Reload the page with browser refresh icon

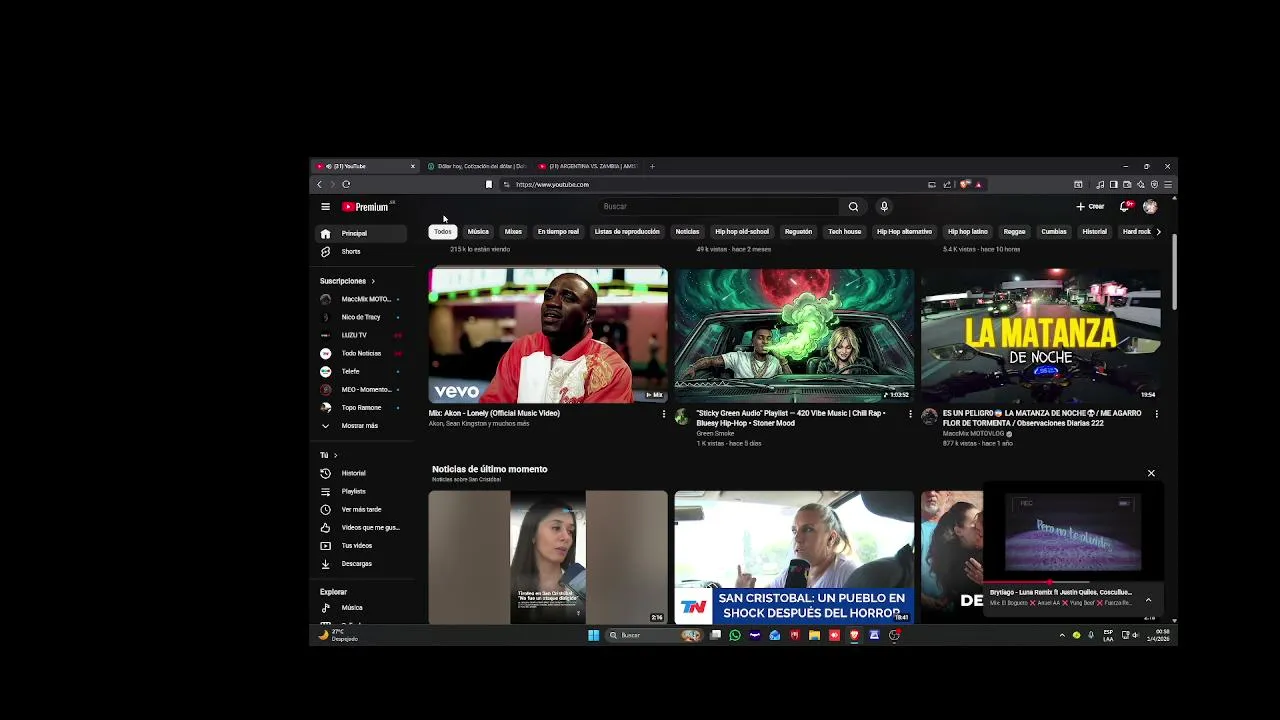(x=346, y=184)
